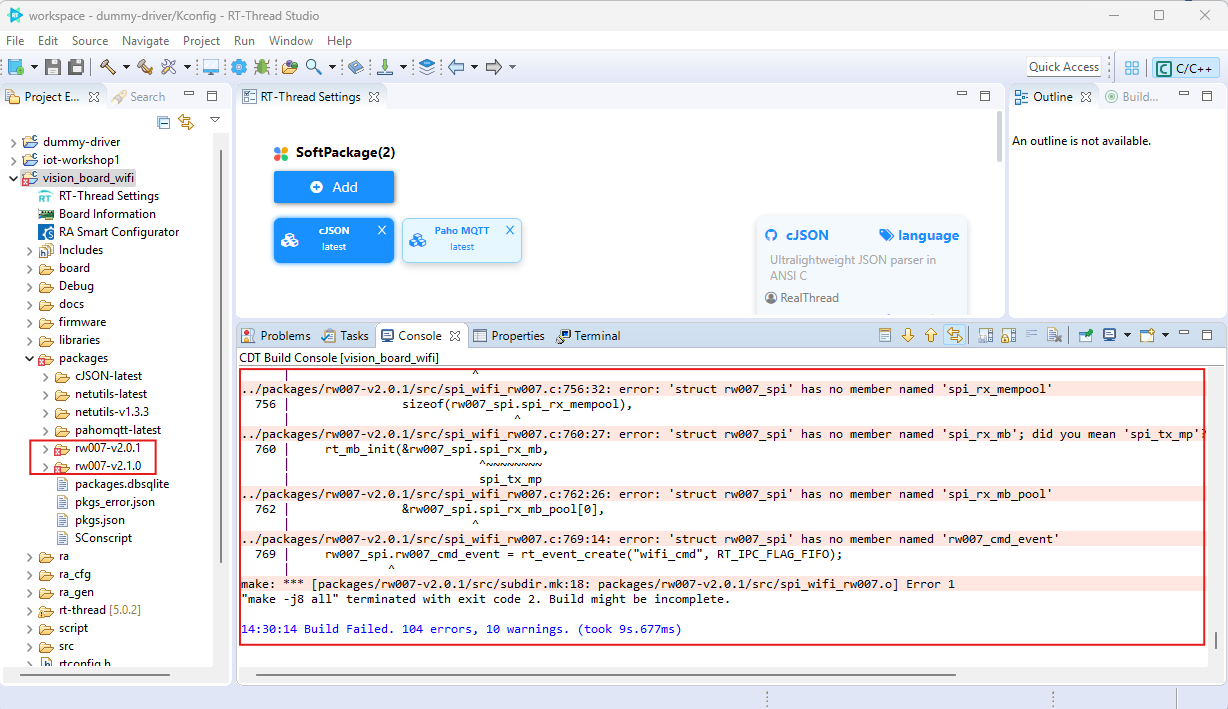1228x709 pixels.
Task: Click the Save All toolbar icon
Action: point(75,67)
